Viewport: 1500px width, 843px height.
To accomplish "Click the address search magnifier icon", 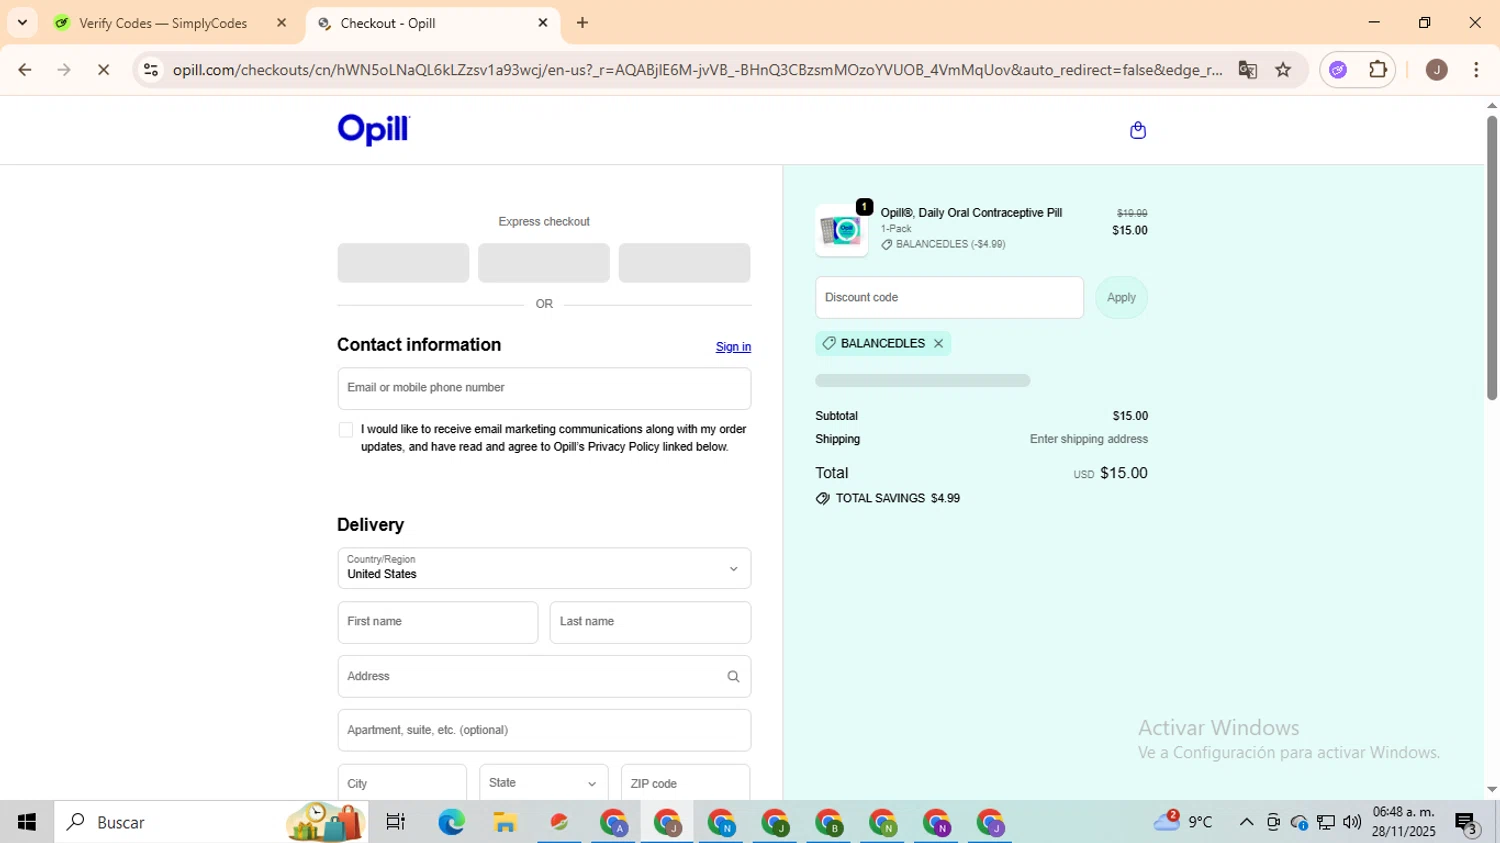I will pos(733,677).
